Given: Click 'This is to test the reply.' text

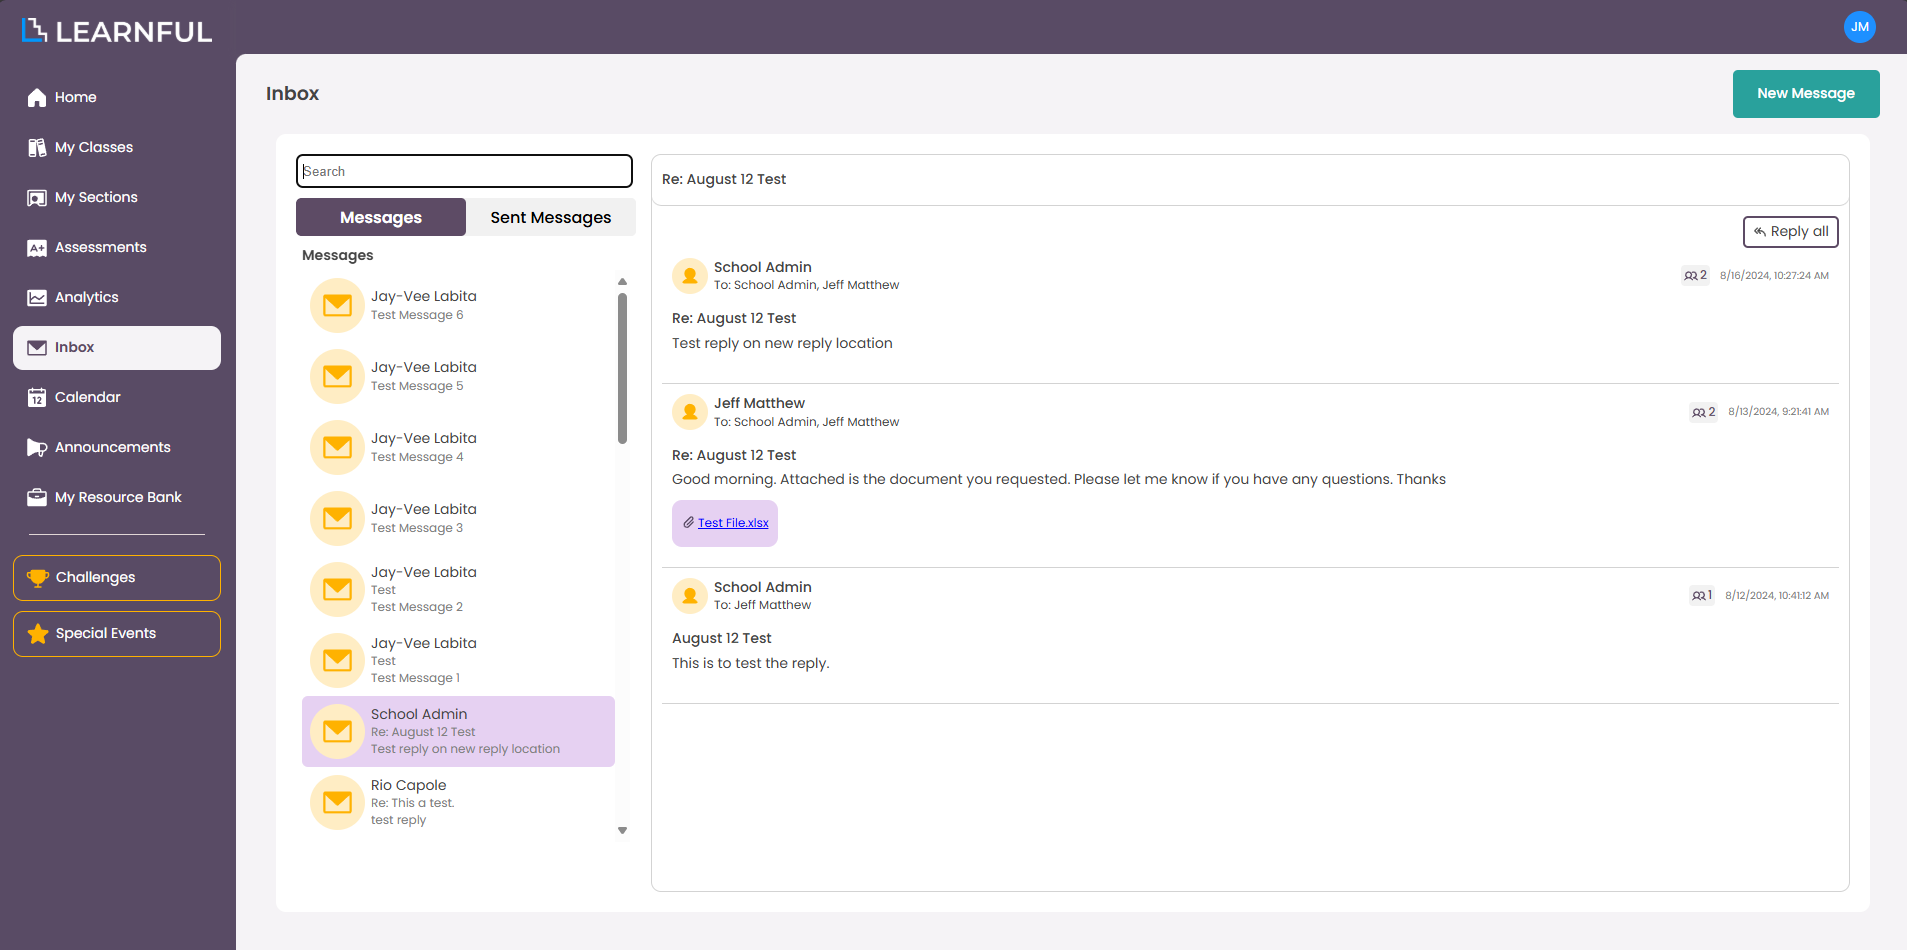Looking at the screenshot, I should point(751,663).
